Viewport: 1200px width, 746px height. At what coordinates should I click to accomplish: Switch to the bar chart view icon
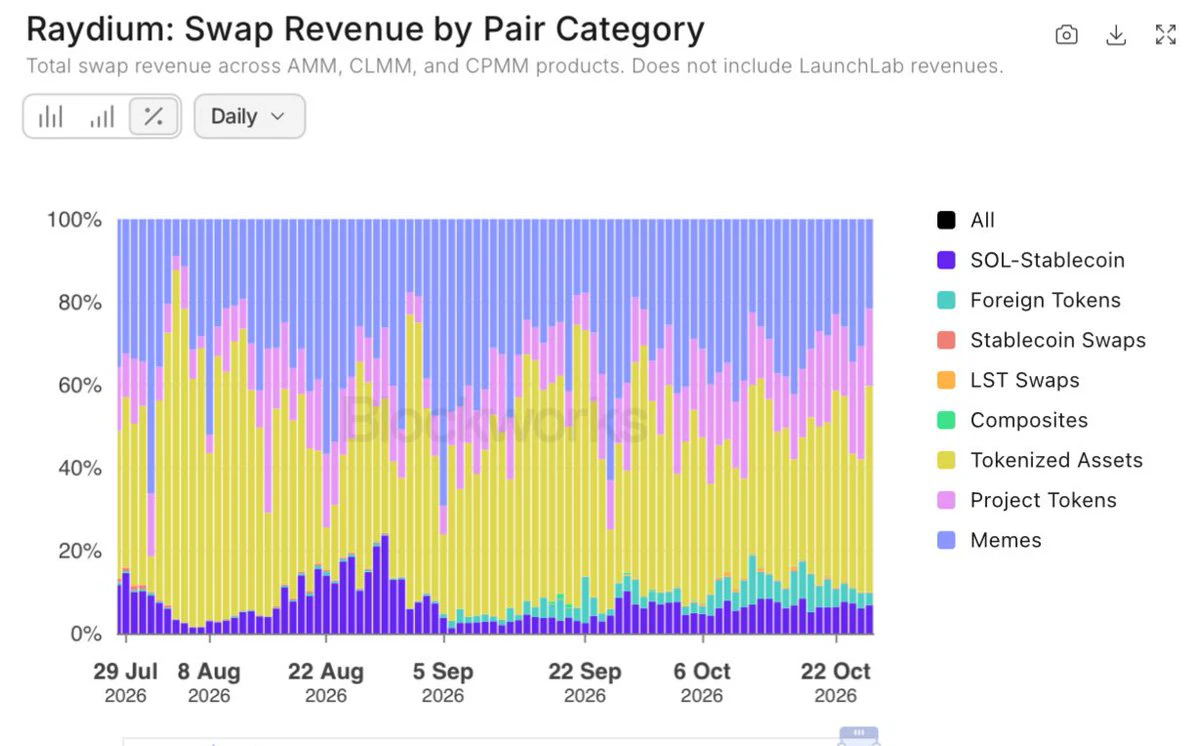pyautogui.click(x=50, y=117)
